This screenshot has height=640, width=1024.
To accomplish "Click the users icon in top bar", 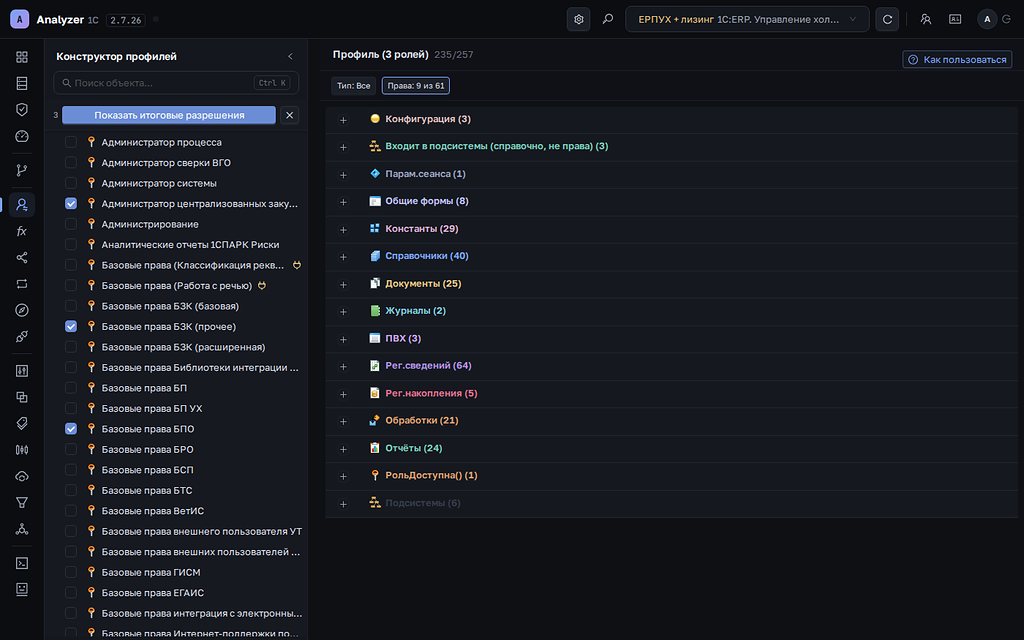I will click(x=926, y=20).
